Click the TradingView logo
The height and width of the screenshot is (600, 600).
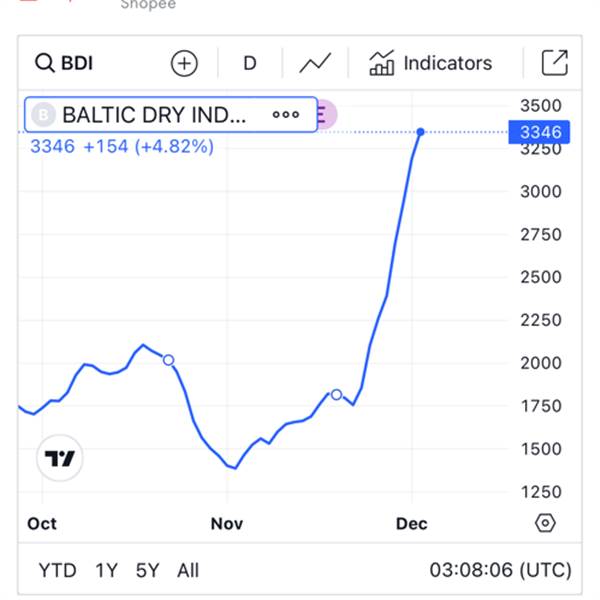tap(61, 459)
